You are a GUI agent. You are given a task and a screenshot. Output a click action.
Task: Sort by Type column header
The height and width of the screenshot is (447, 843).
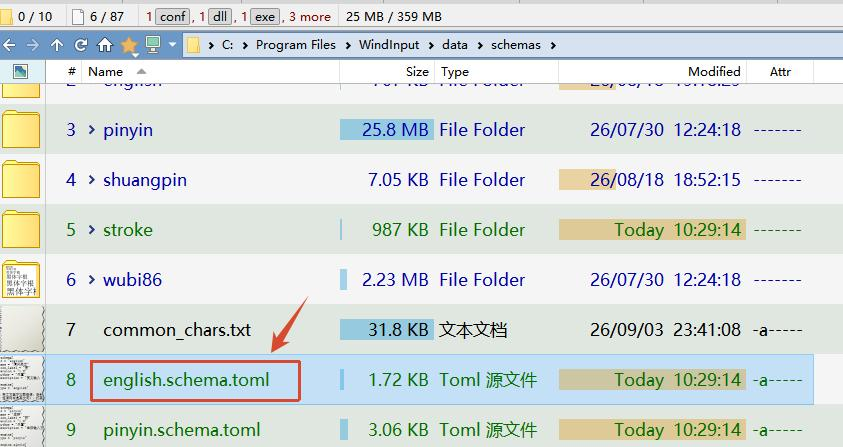[x=497, y=72]
